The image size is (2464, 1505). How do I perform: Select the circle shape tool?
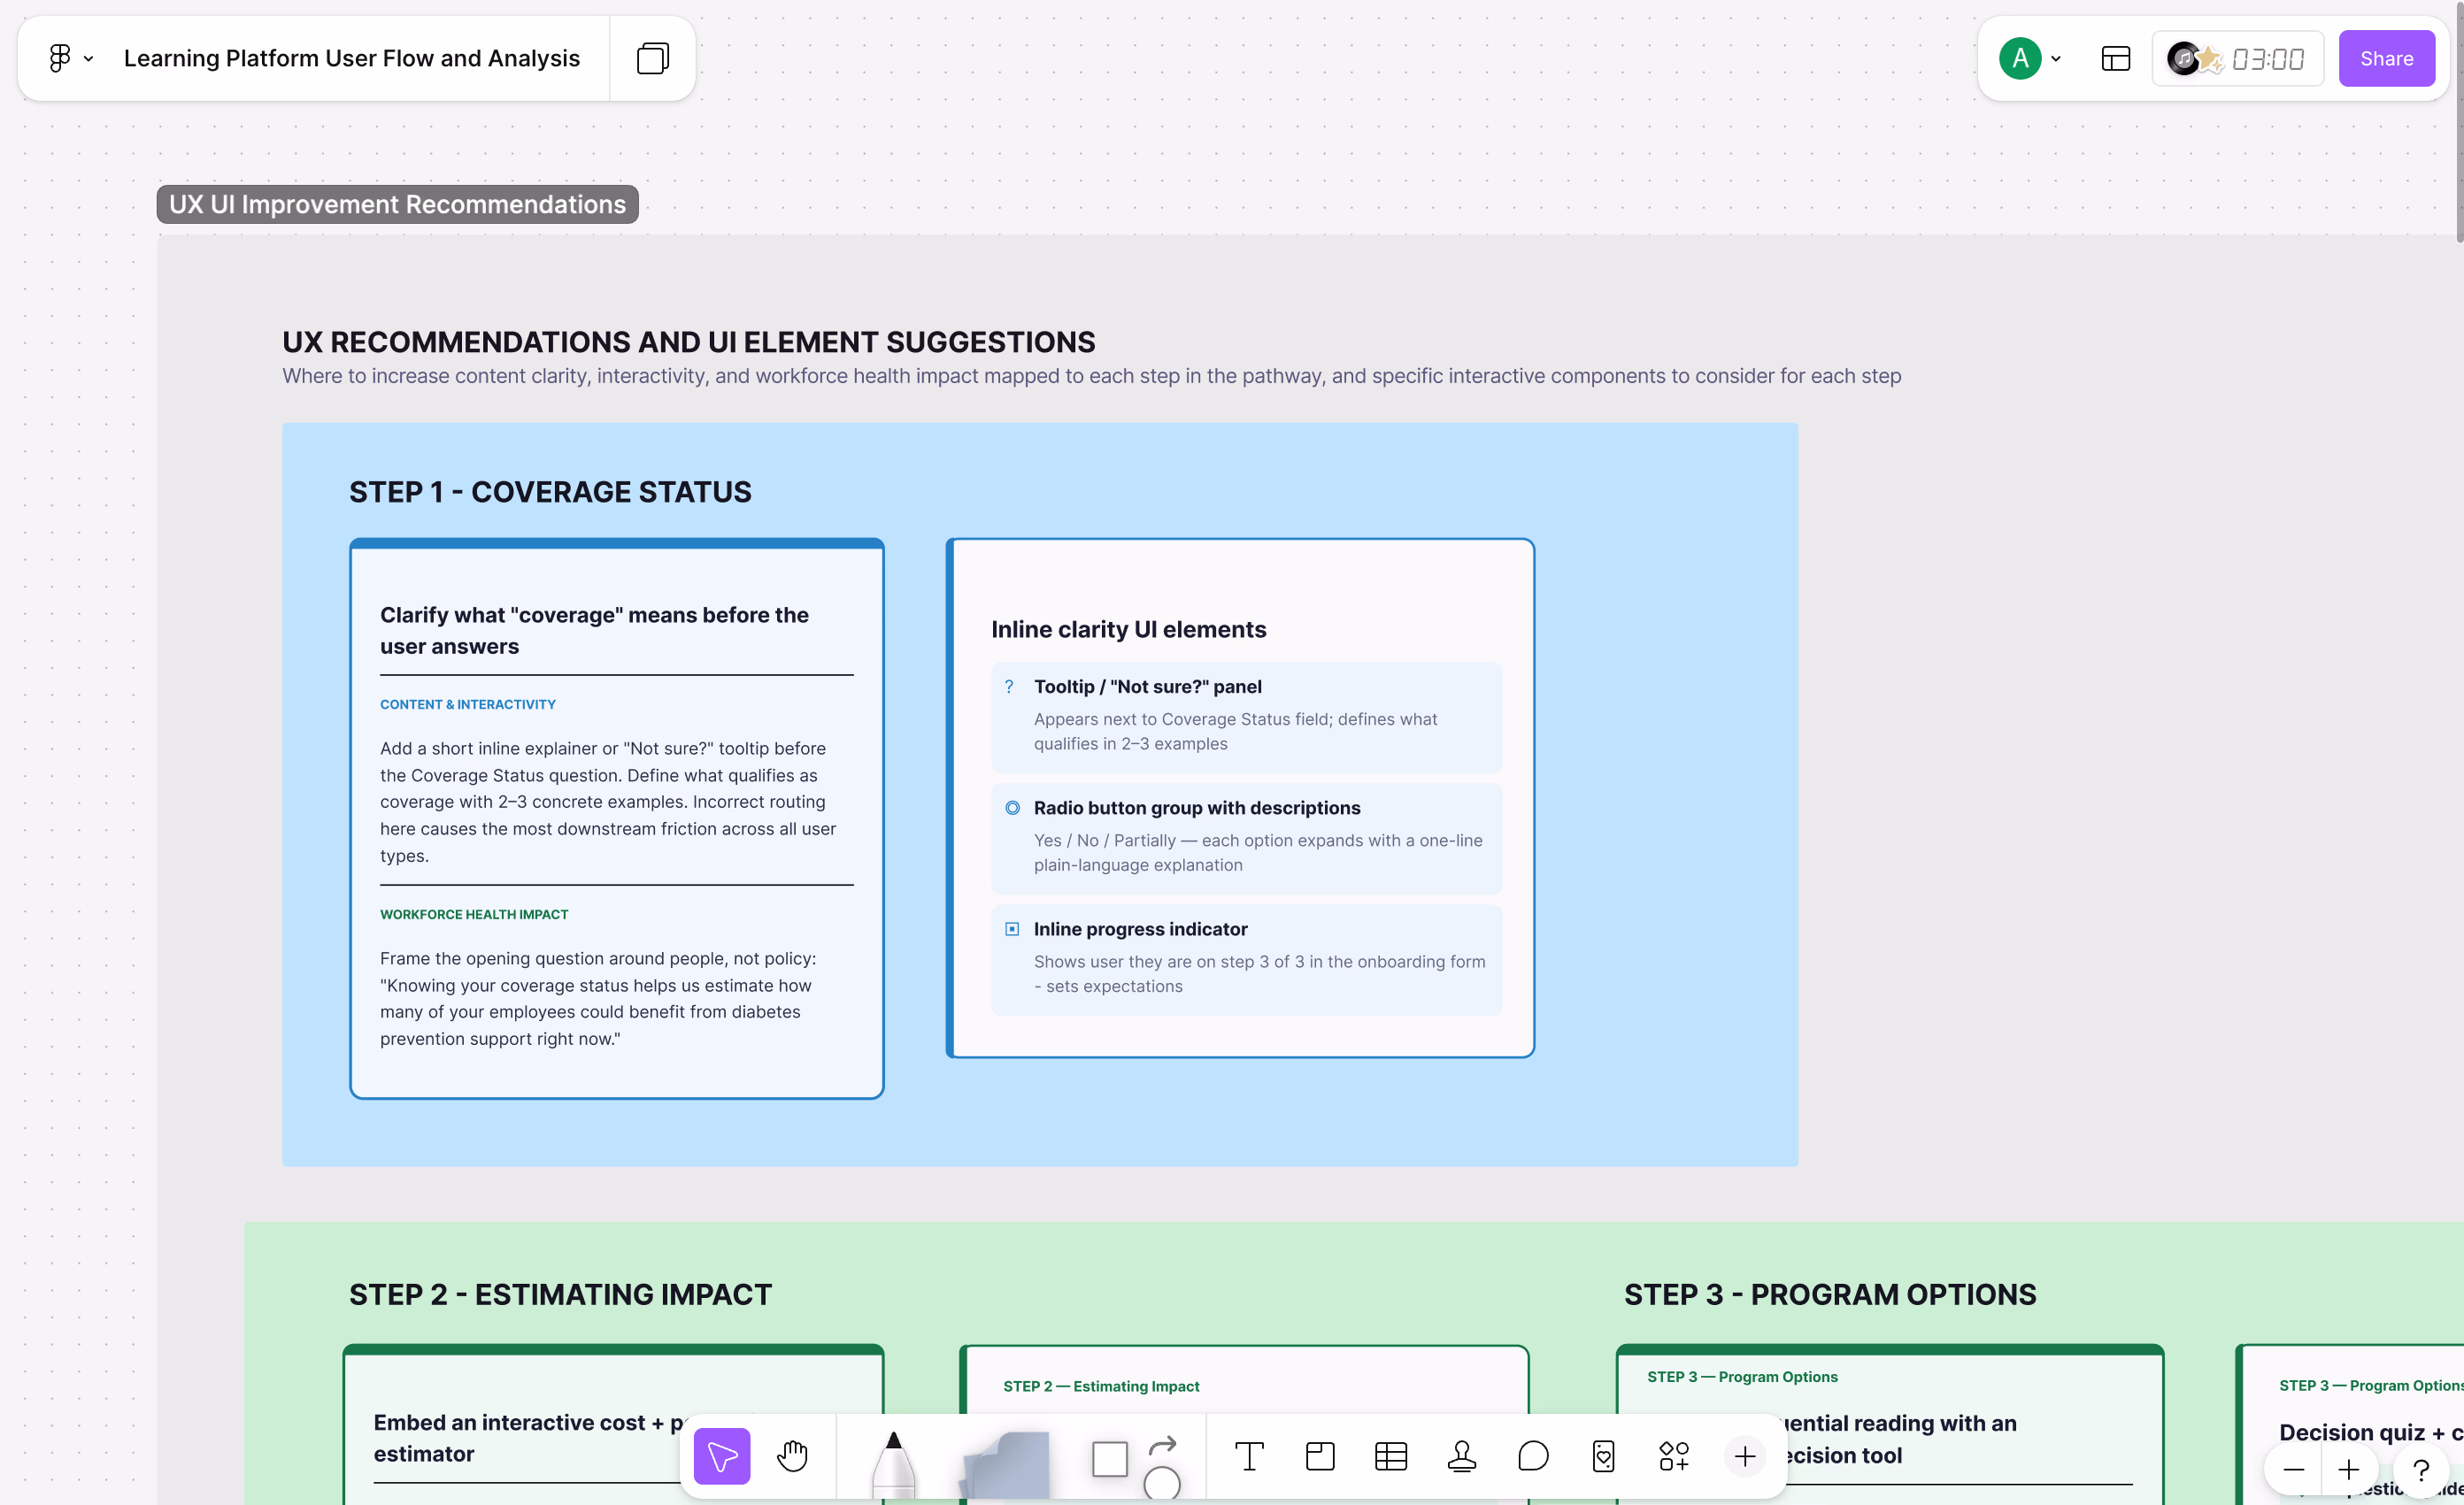pos(1162,1483)
